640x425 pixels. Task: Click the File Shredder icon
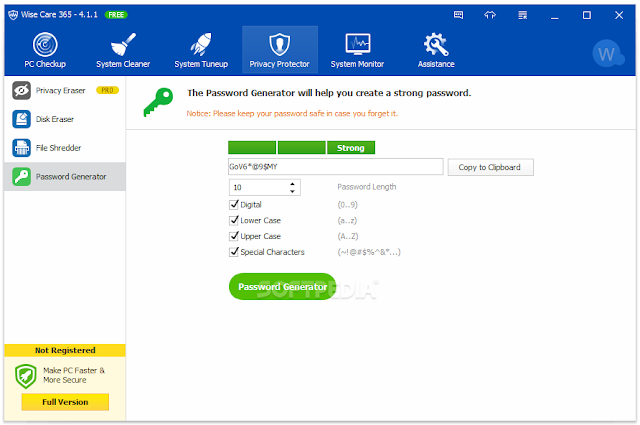pos(21,148)
